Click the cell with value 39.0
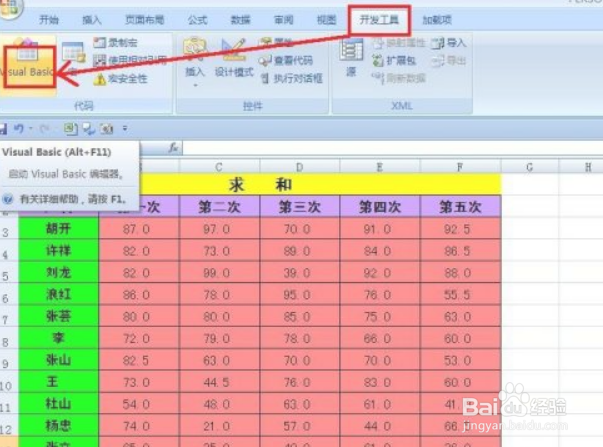Viewport: 603px width, 447px height. click(300, 273)
